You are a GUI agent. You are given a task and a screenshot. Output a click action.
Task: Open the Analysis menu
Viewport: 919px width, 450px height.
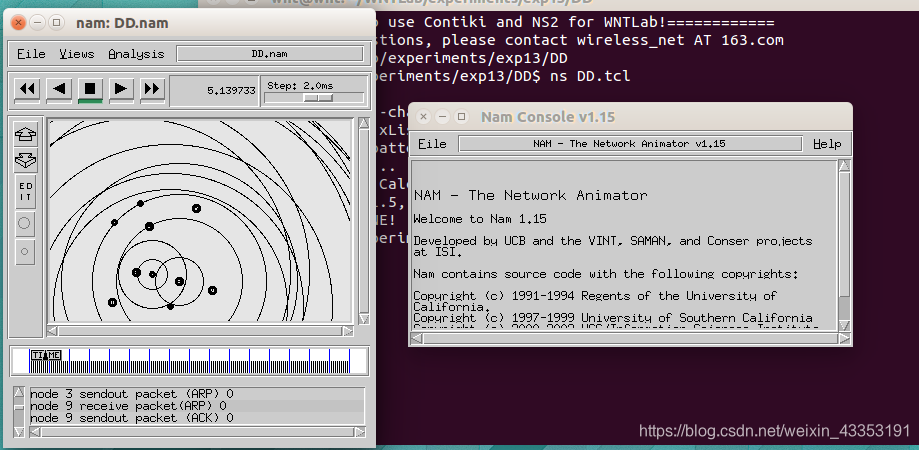click(x=136, y=54)
